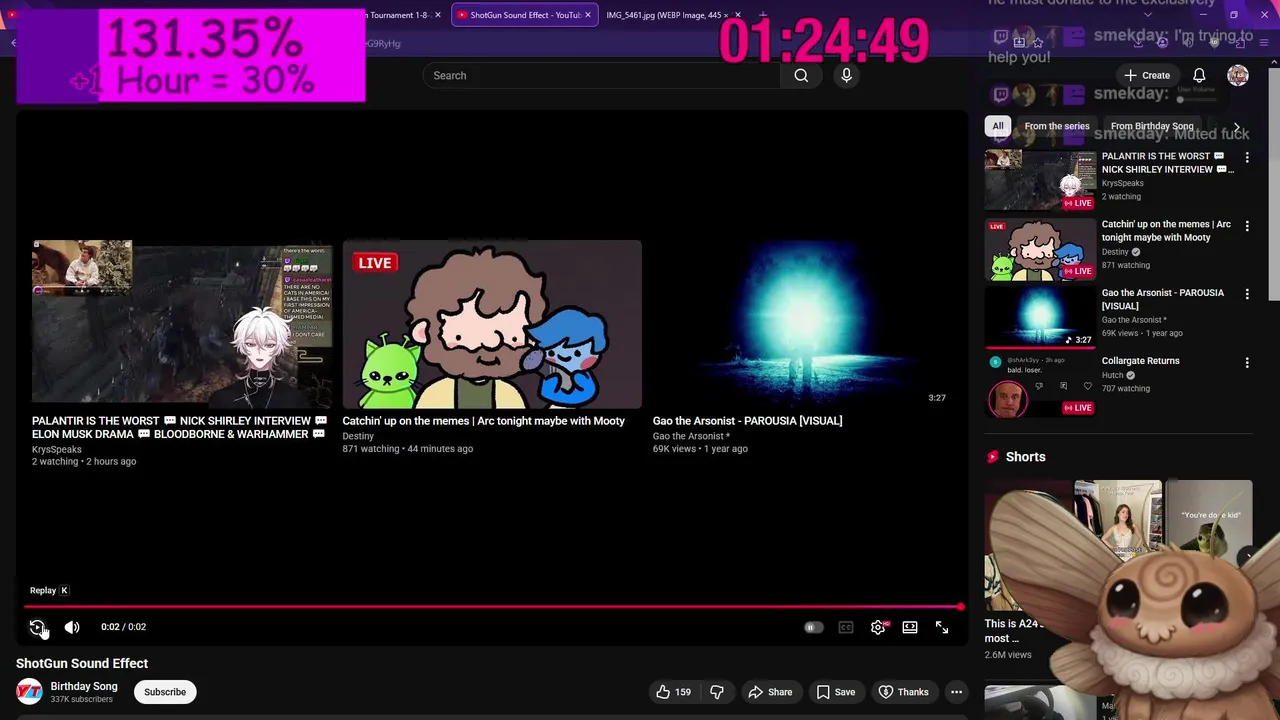Open PAROUSIA sidebar thumbnail
The height and width of the screenshot is (720, 1280).
[1040, 317]
